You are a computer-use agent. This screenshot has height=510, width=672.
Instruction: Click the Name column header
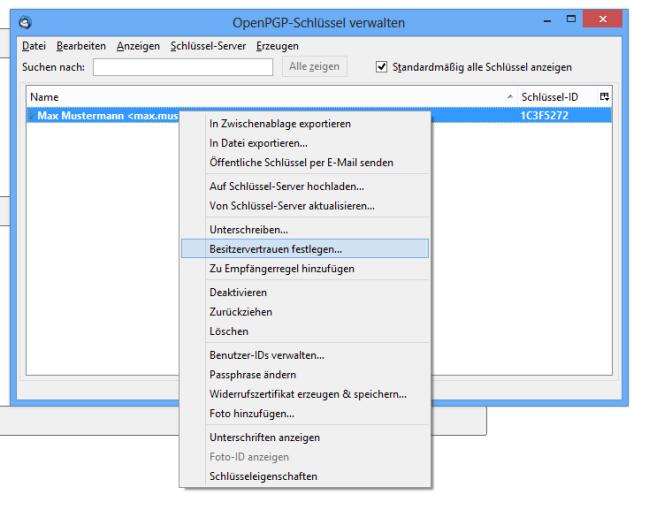tap(272, 97)
